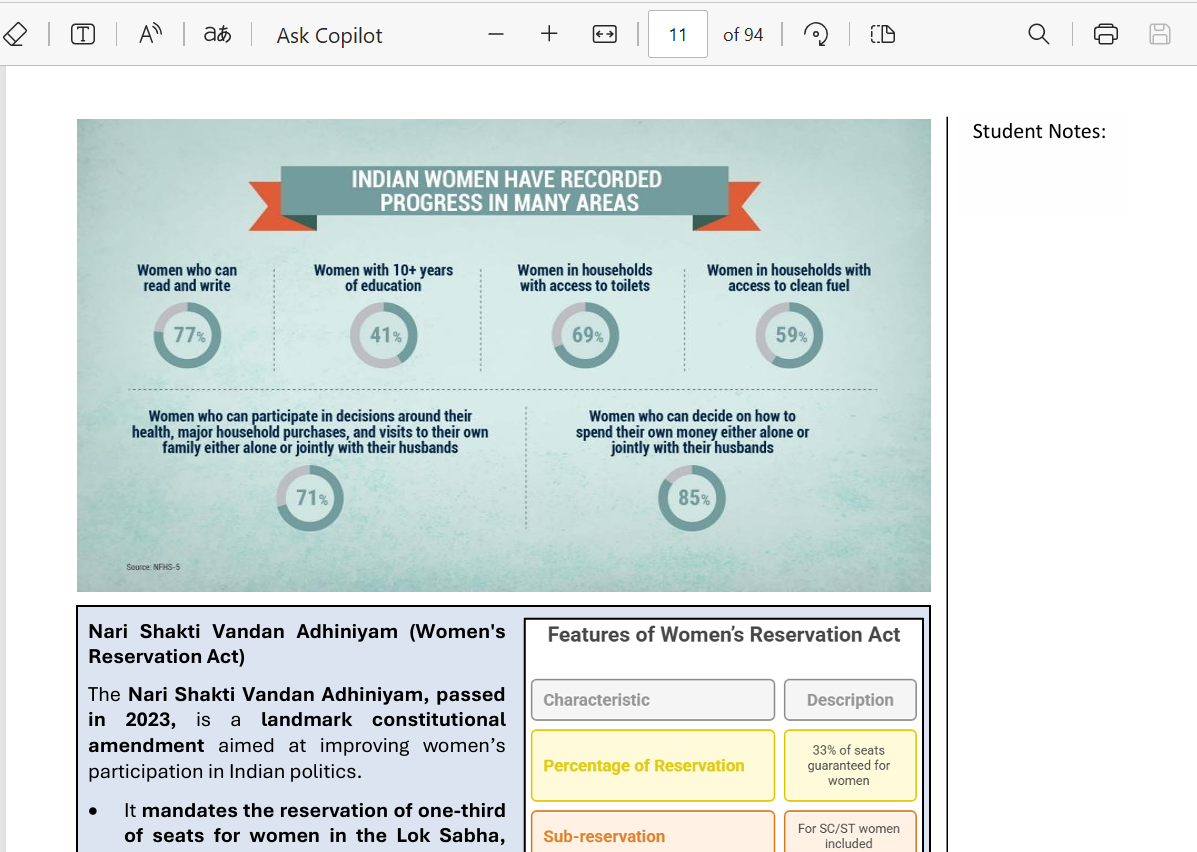Open the Page view options
Image resolution: width=1197 pixels, height=852 pixels.
tap(882, 35)
